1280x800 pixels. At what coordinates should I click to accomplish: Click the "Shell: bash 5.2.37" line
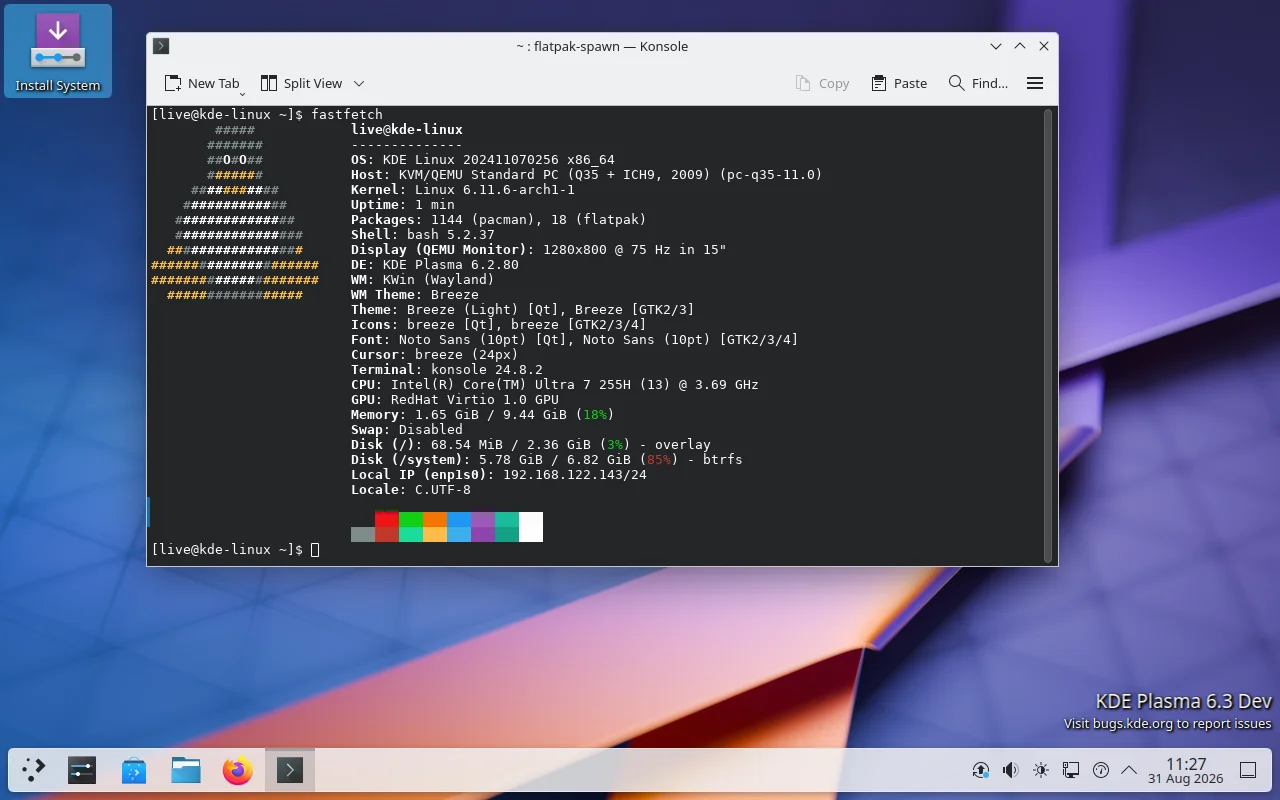423,235
